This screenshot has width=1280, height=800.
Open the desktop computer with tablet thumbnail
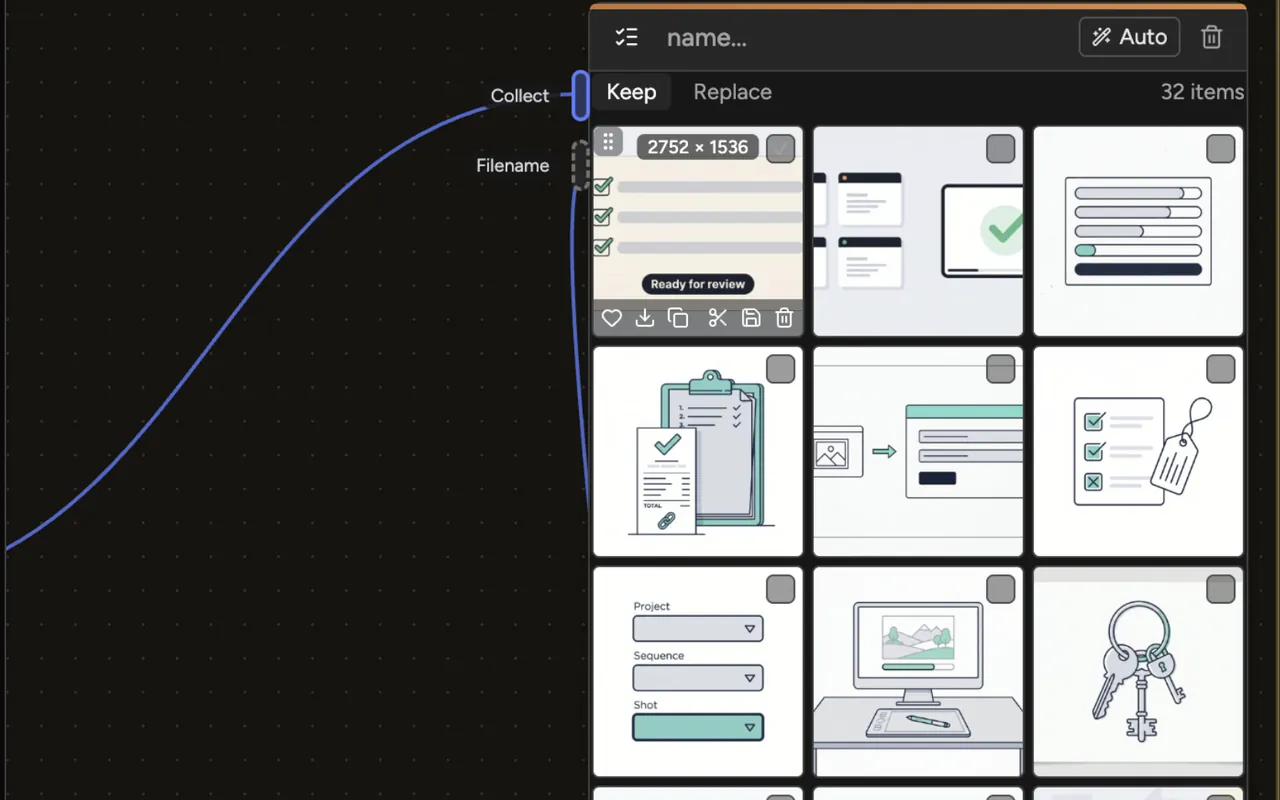pos(918,671)
